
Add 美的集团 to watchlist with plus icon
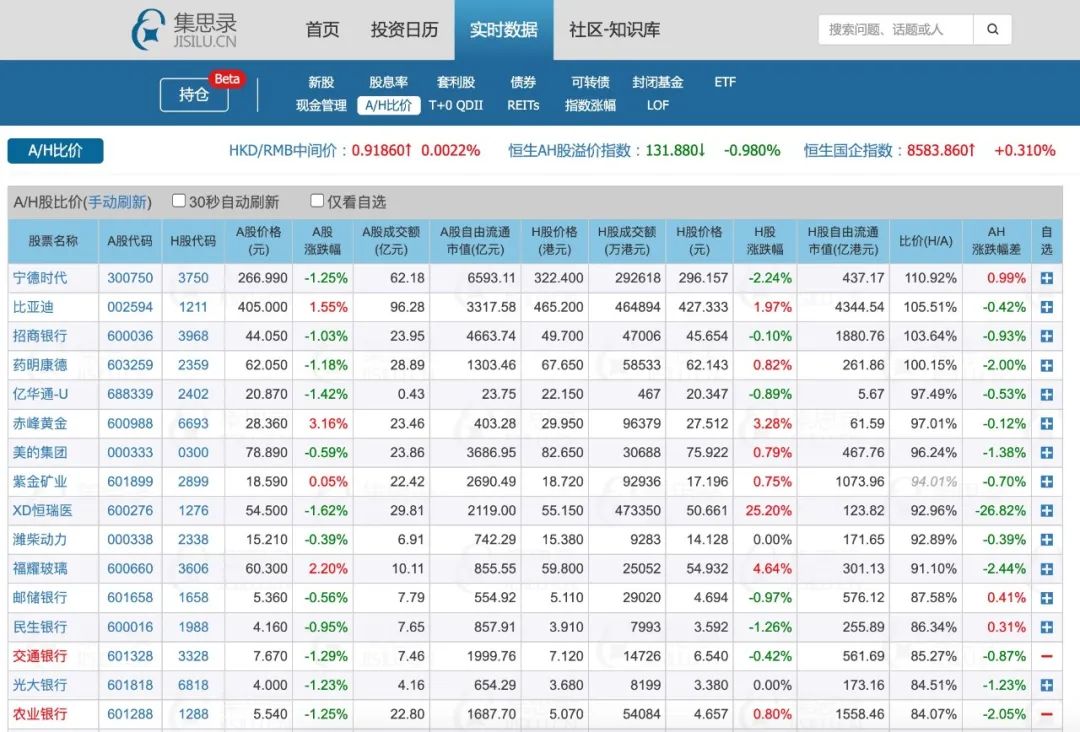coord(1046,452)
